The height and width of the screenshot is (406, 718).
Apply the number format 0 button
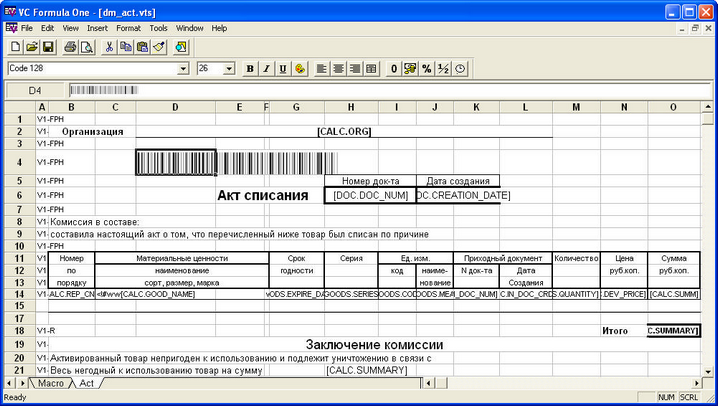394,69
